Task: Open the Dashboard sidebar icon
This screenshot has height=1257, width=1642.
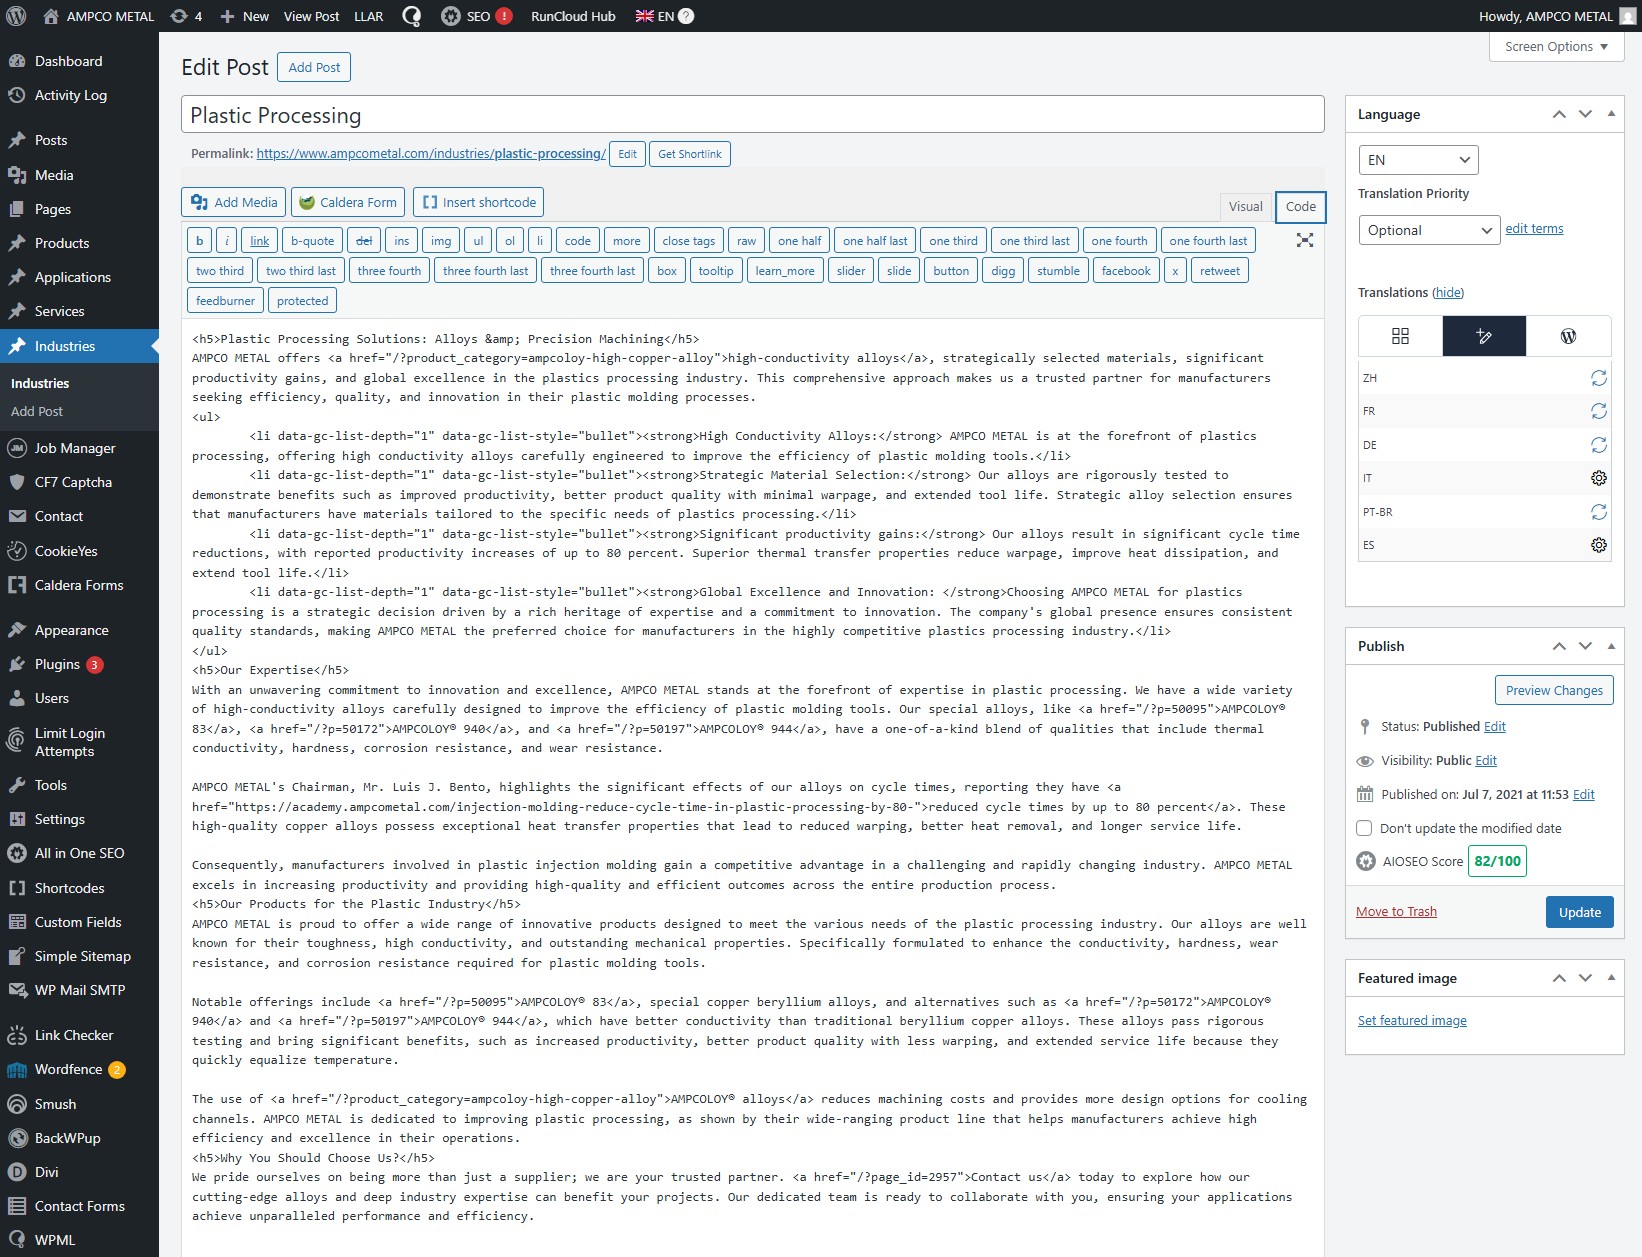Action: tap(17, 61)
